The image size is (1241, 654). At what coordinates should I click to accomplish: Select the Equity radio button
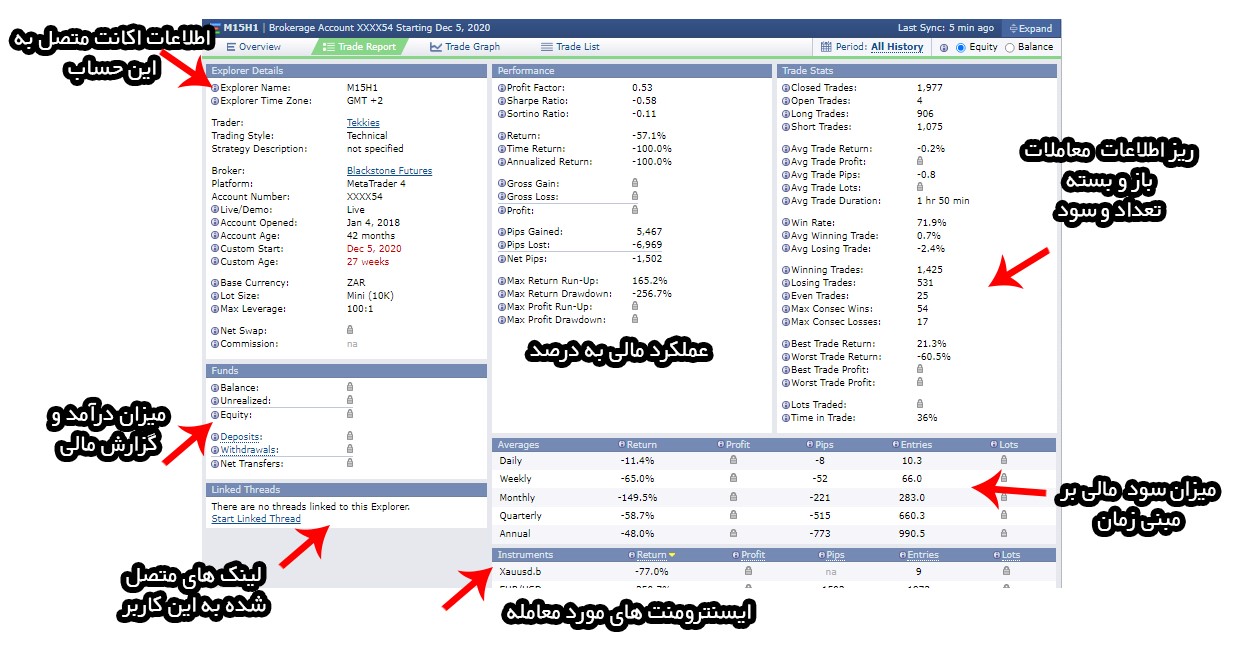point(961,47)
